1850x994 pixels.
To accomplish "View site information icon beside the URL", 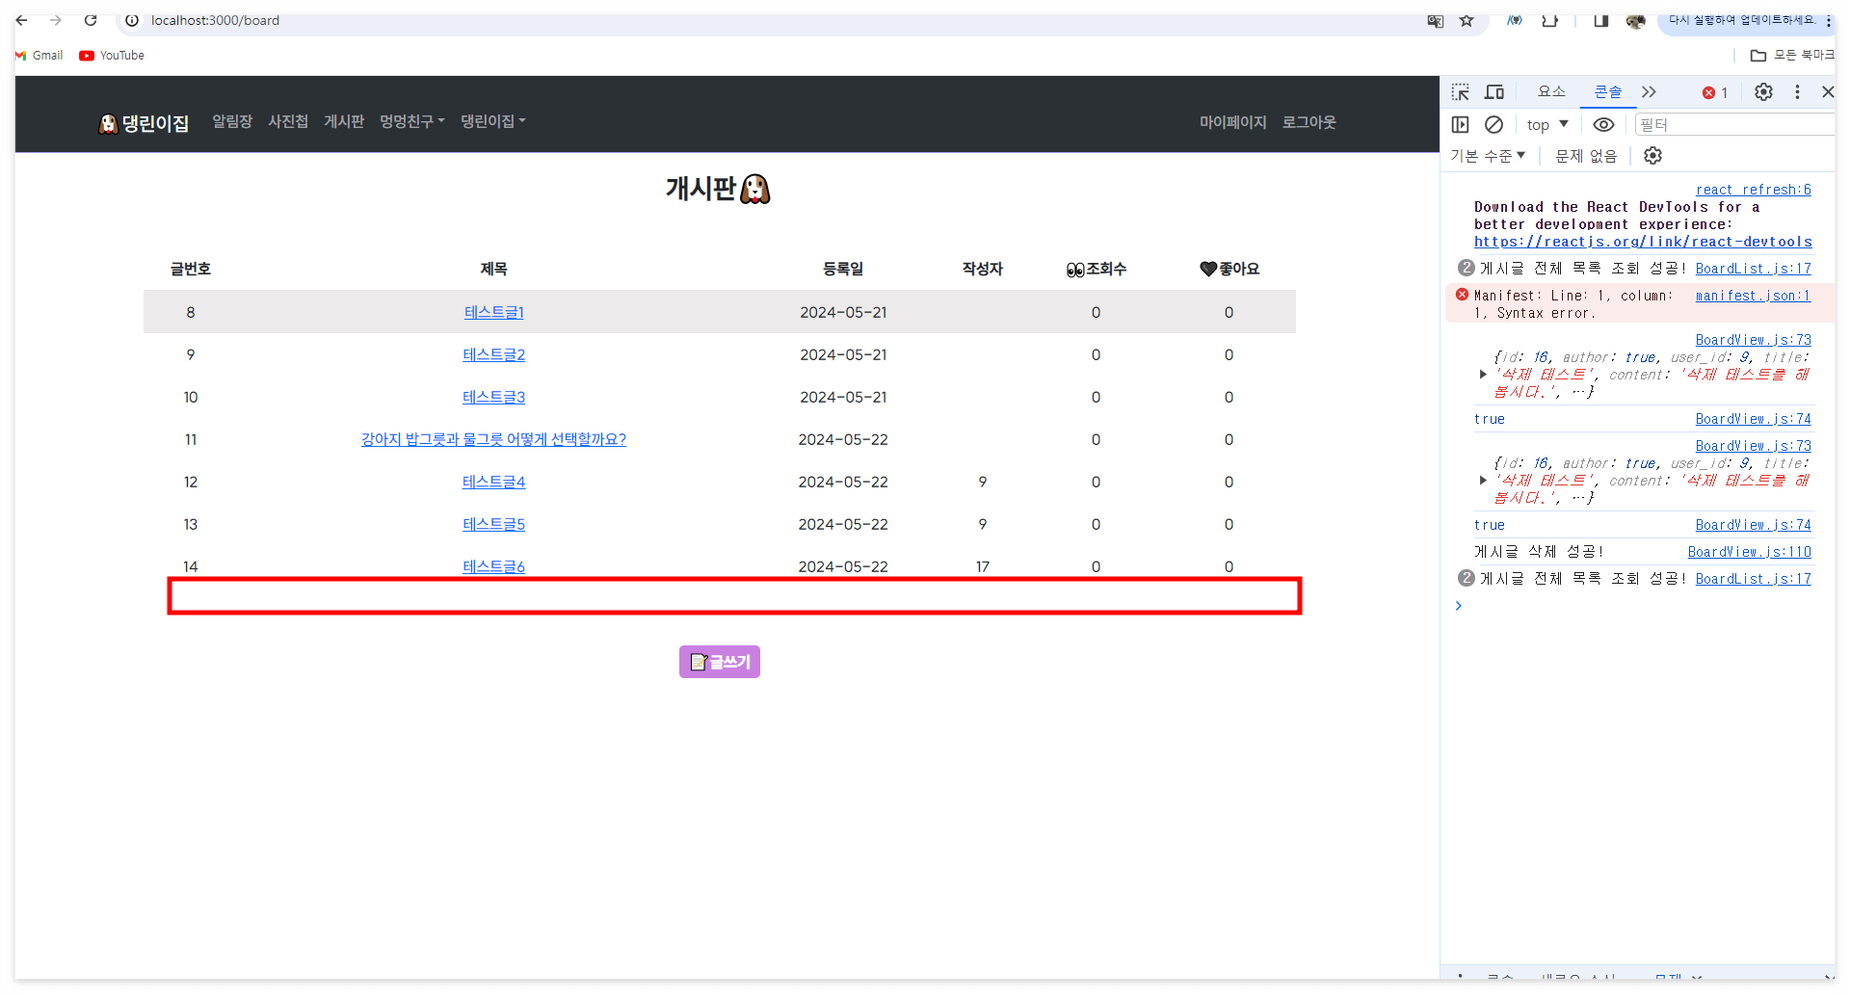I will (x=131, y=20).
